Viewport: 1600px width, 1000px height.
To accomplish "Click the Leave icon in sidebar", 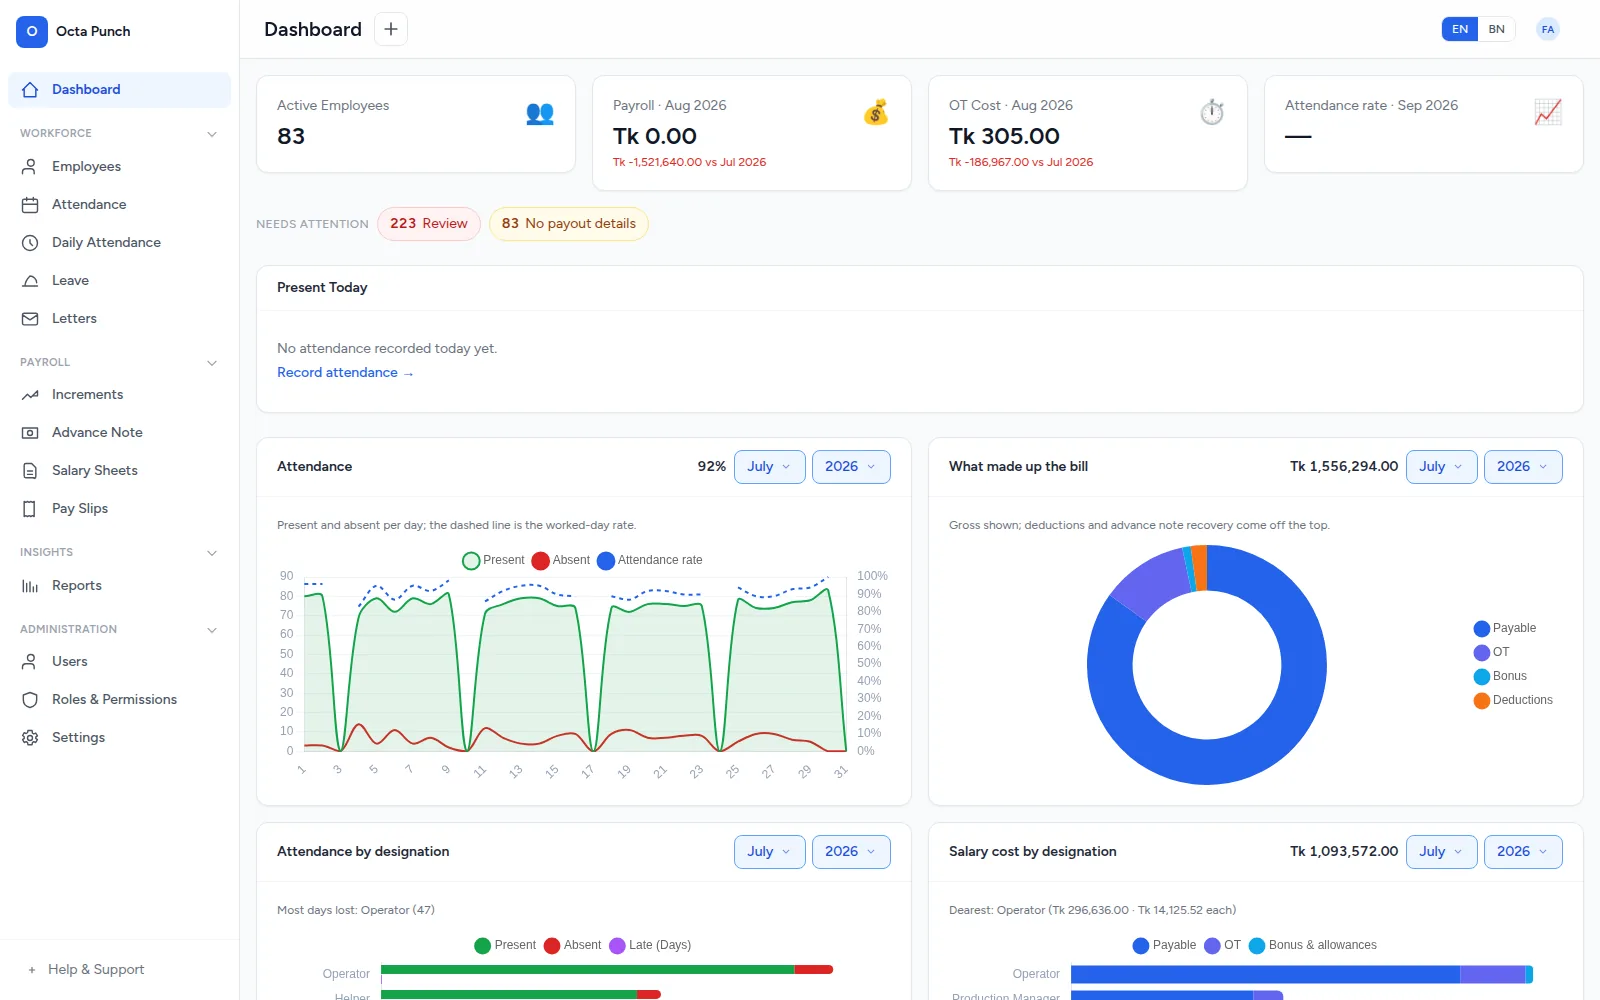I will coord(30,281).
